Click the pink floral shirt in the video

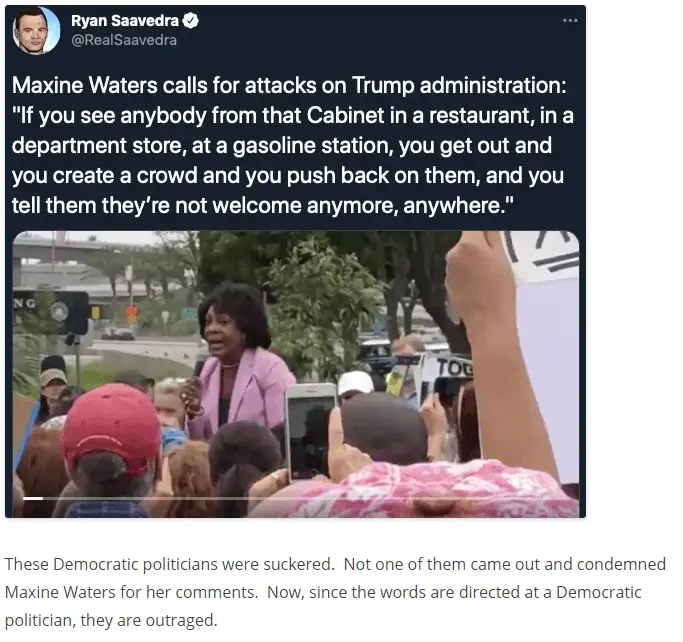pyautogui.click(x=436, y=490)
